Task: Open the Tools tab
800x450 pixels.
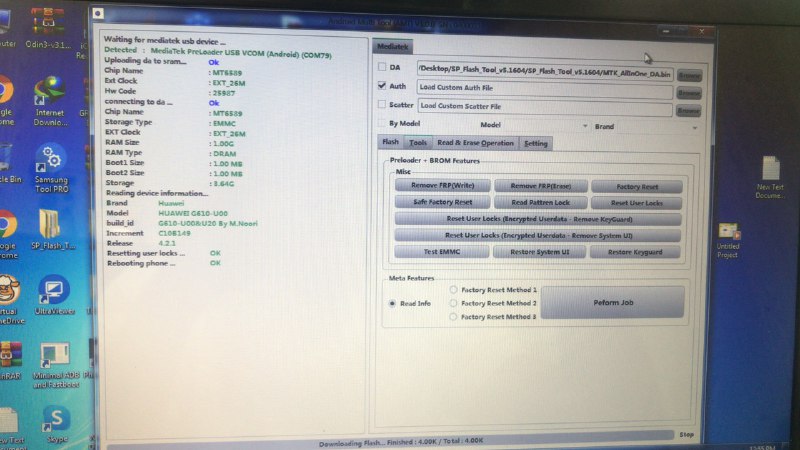Action: click(x=417, y=143)
